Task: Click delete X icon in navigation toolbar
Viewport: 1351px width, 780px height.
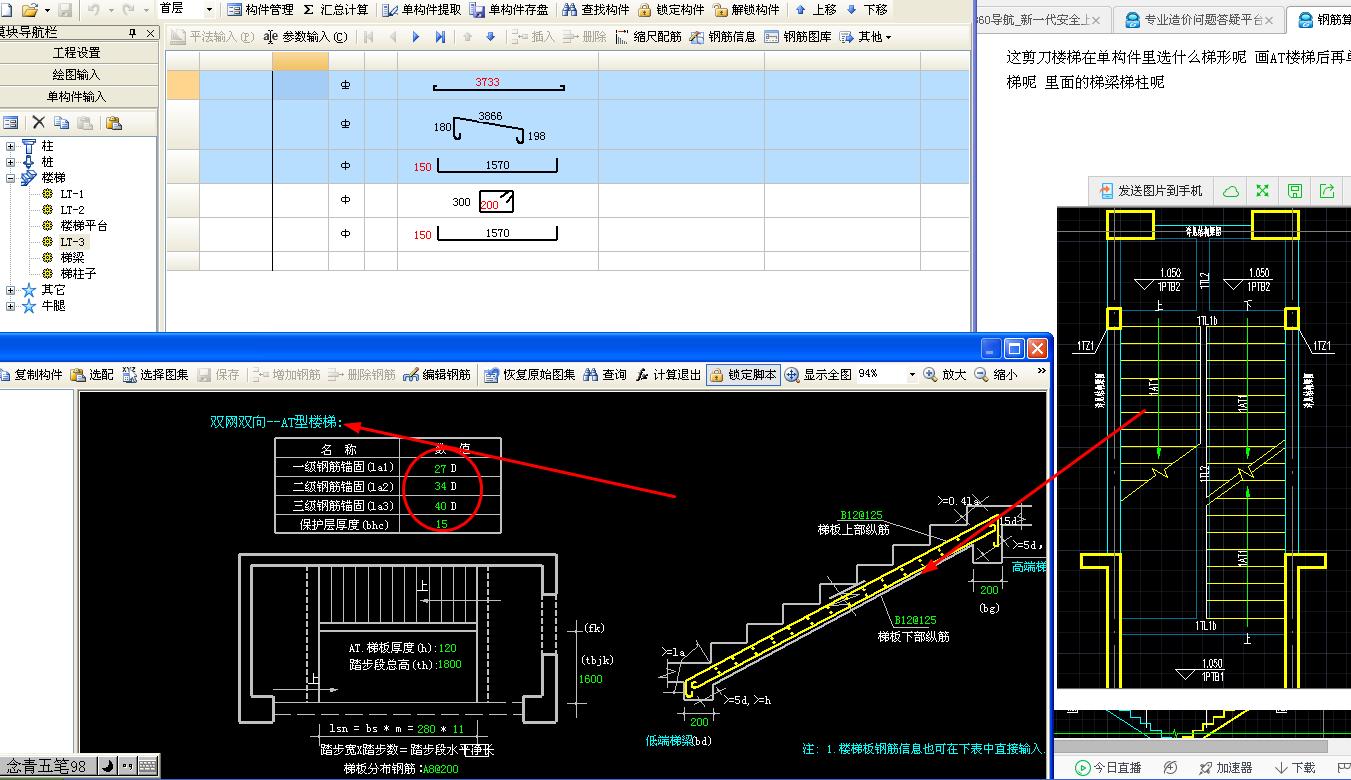Action: 39,123
